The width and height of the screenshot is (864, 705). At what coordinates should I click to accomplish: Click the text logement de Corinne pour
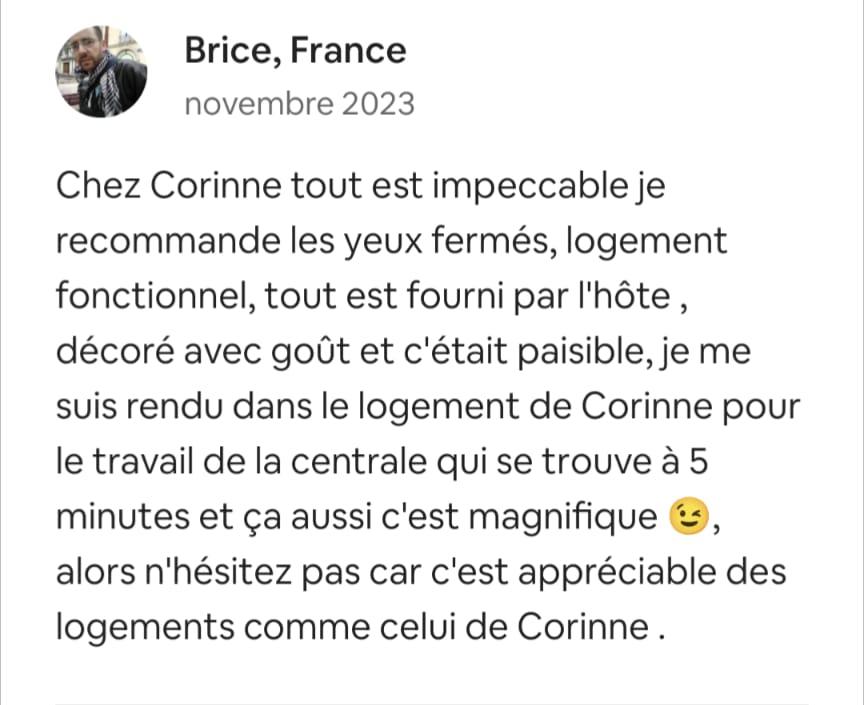click(579, 407)
